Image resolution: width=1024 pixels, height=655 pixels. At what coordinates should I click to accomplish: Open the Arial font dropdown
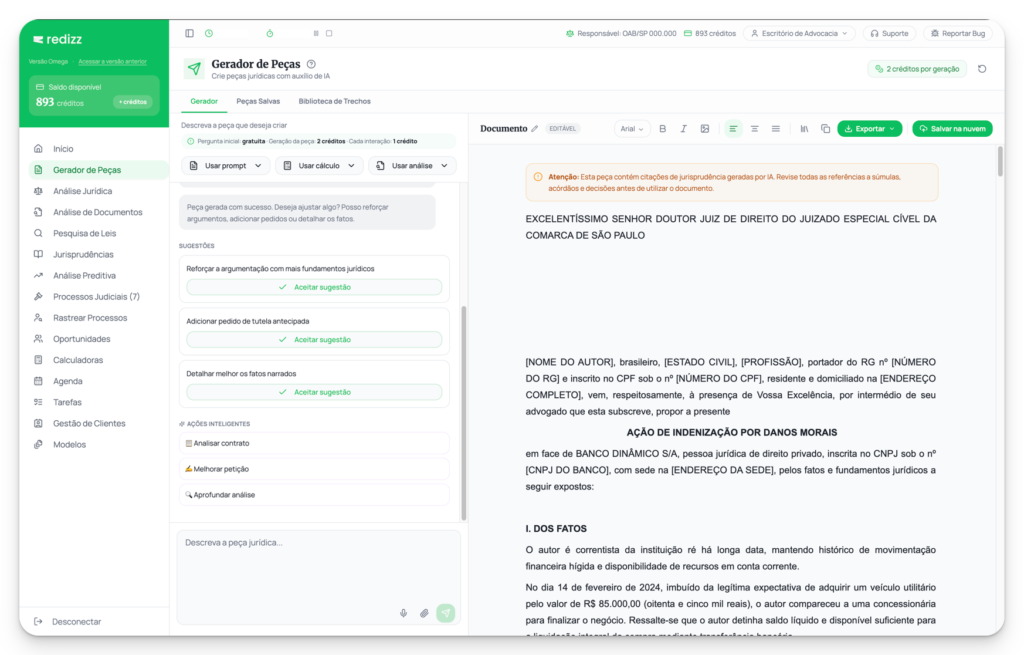pos(632,129)
